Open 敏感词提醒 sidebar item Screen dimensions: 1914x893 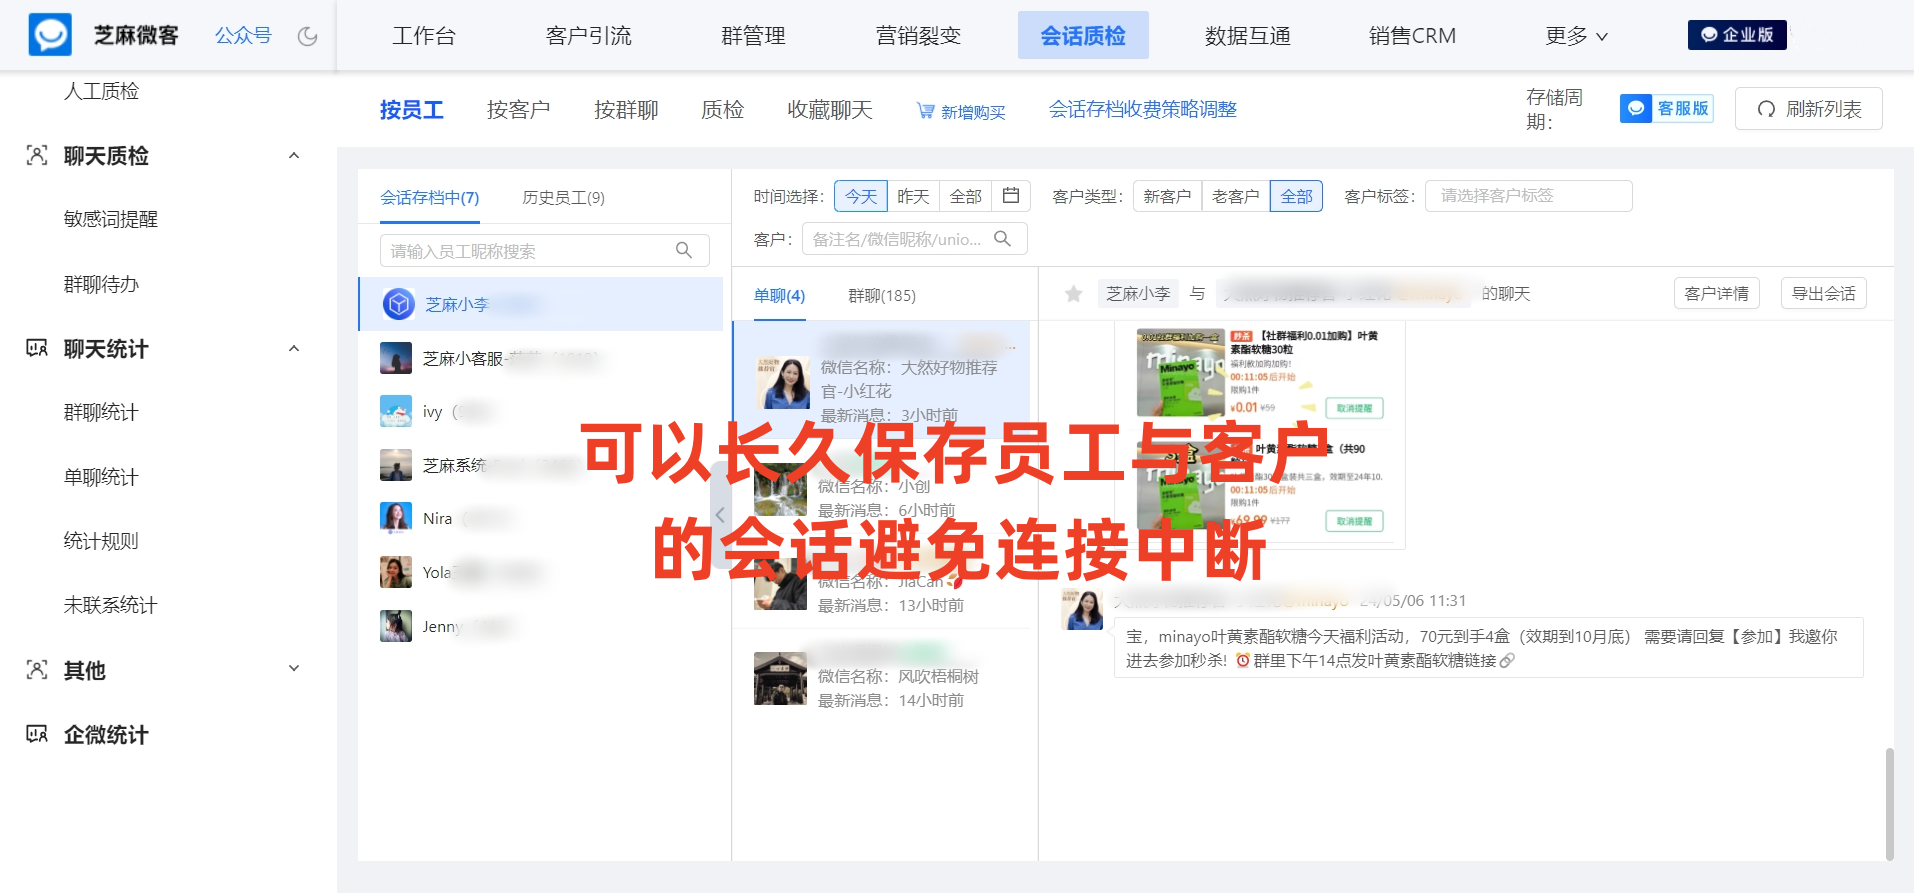111,219
